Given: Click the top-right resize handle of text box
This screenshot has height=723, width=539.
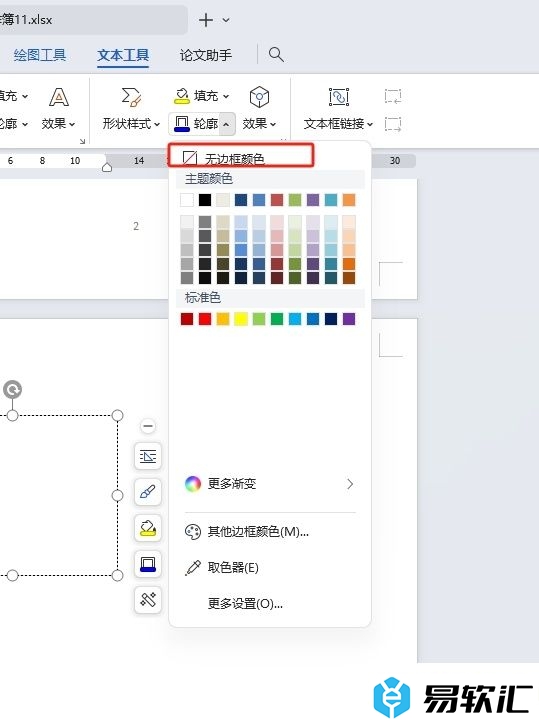Looking at the screenshot, I should tap(118, 415).
